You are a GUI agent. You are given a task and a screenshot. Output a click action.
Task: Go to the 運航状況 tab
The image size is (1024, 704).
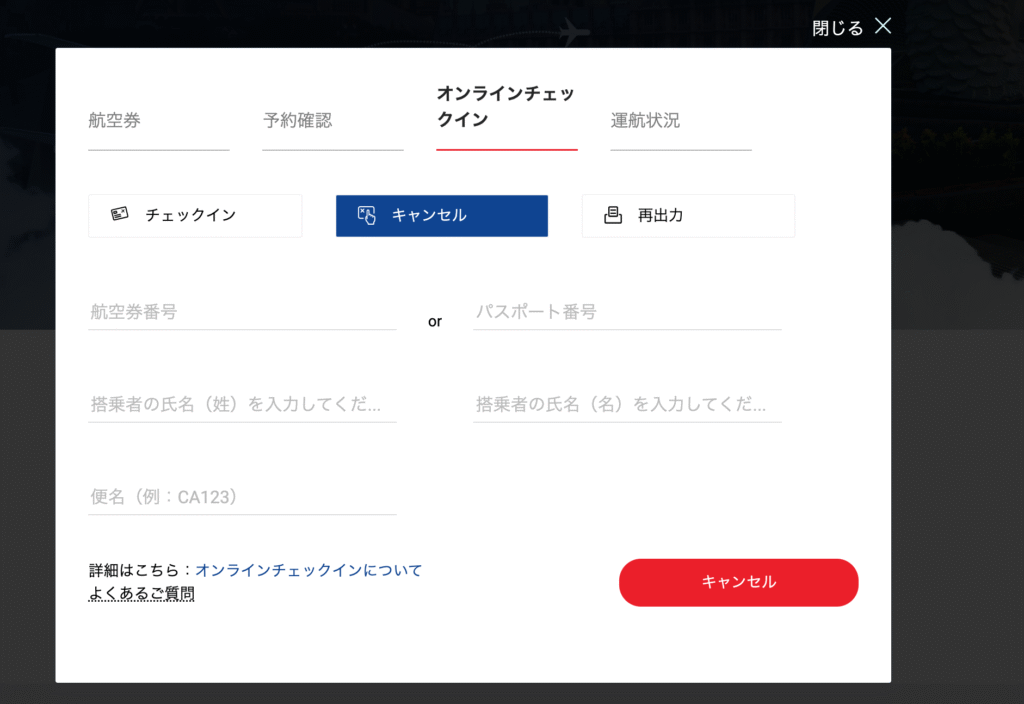pyautogui.click(x=680, y=121)
